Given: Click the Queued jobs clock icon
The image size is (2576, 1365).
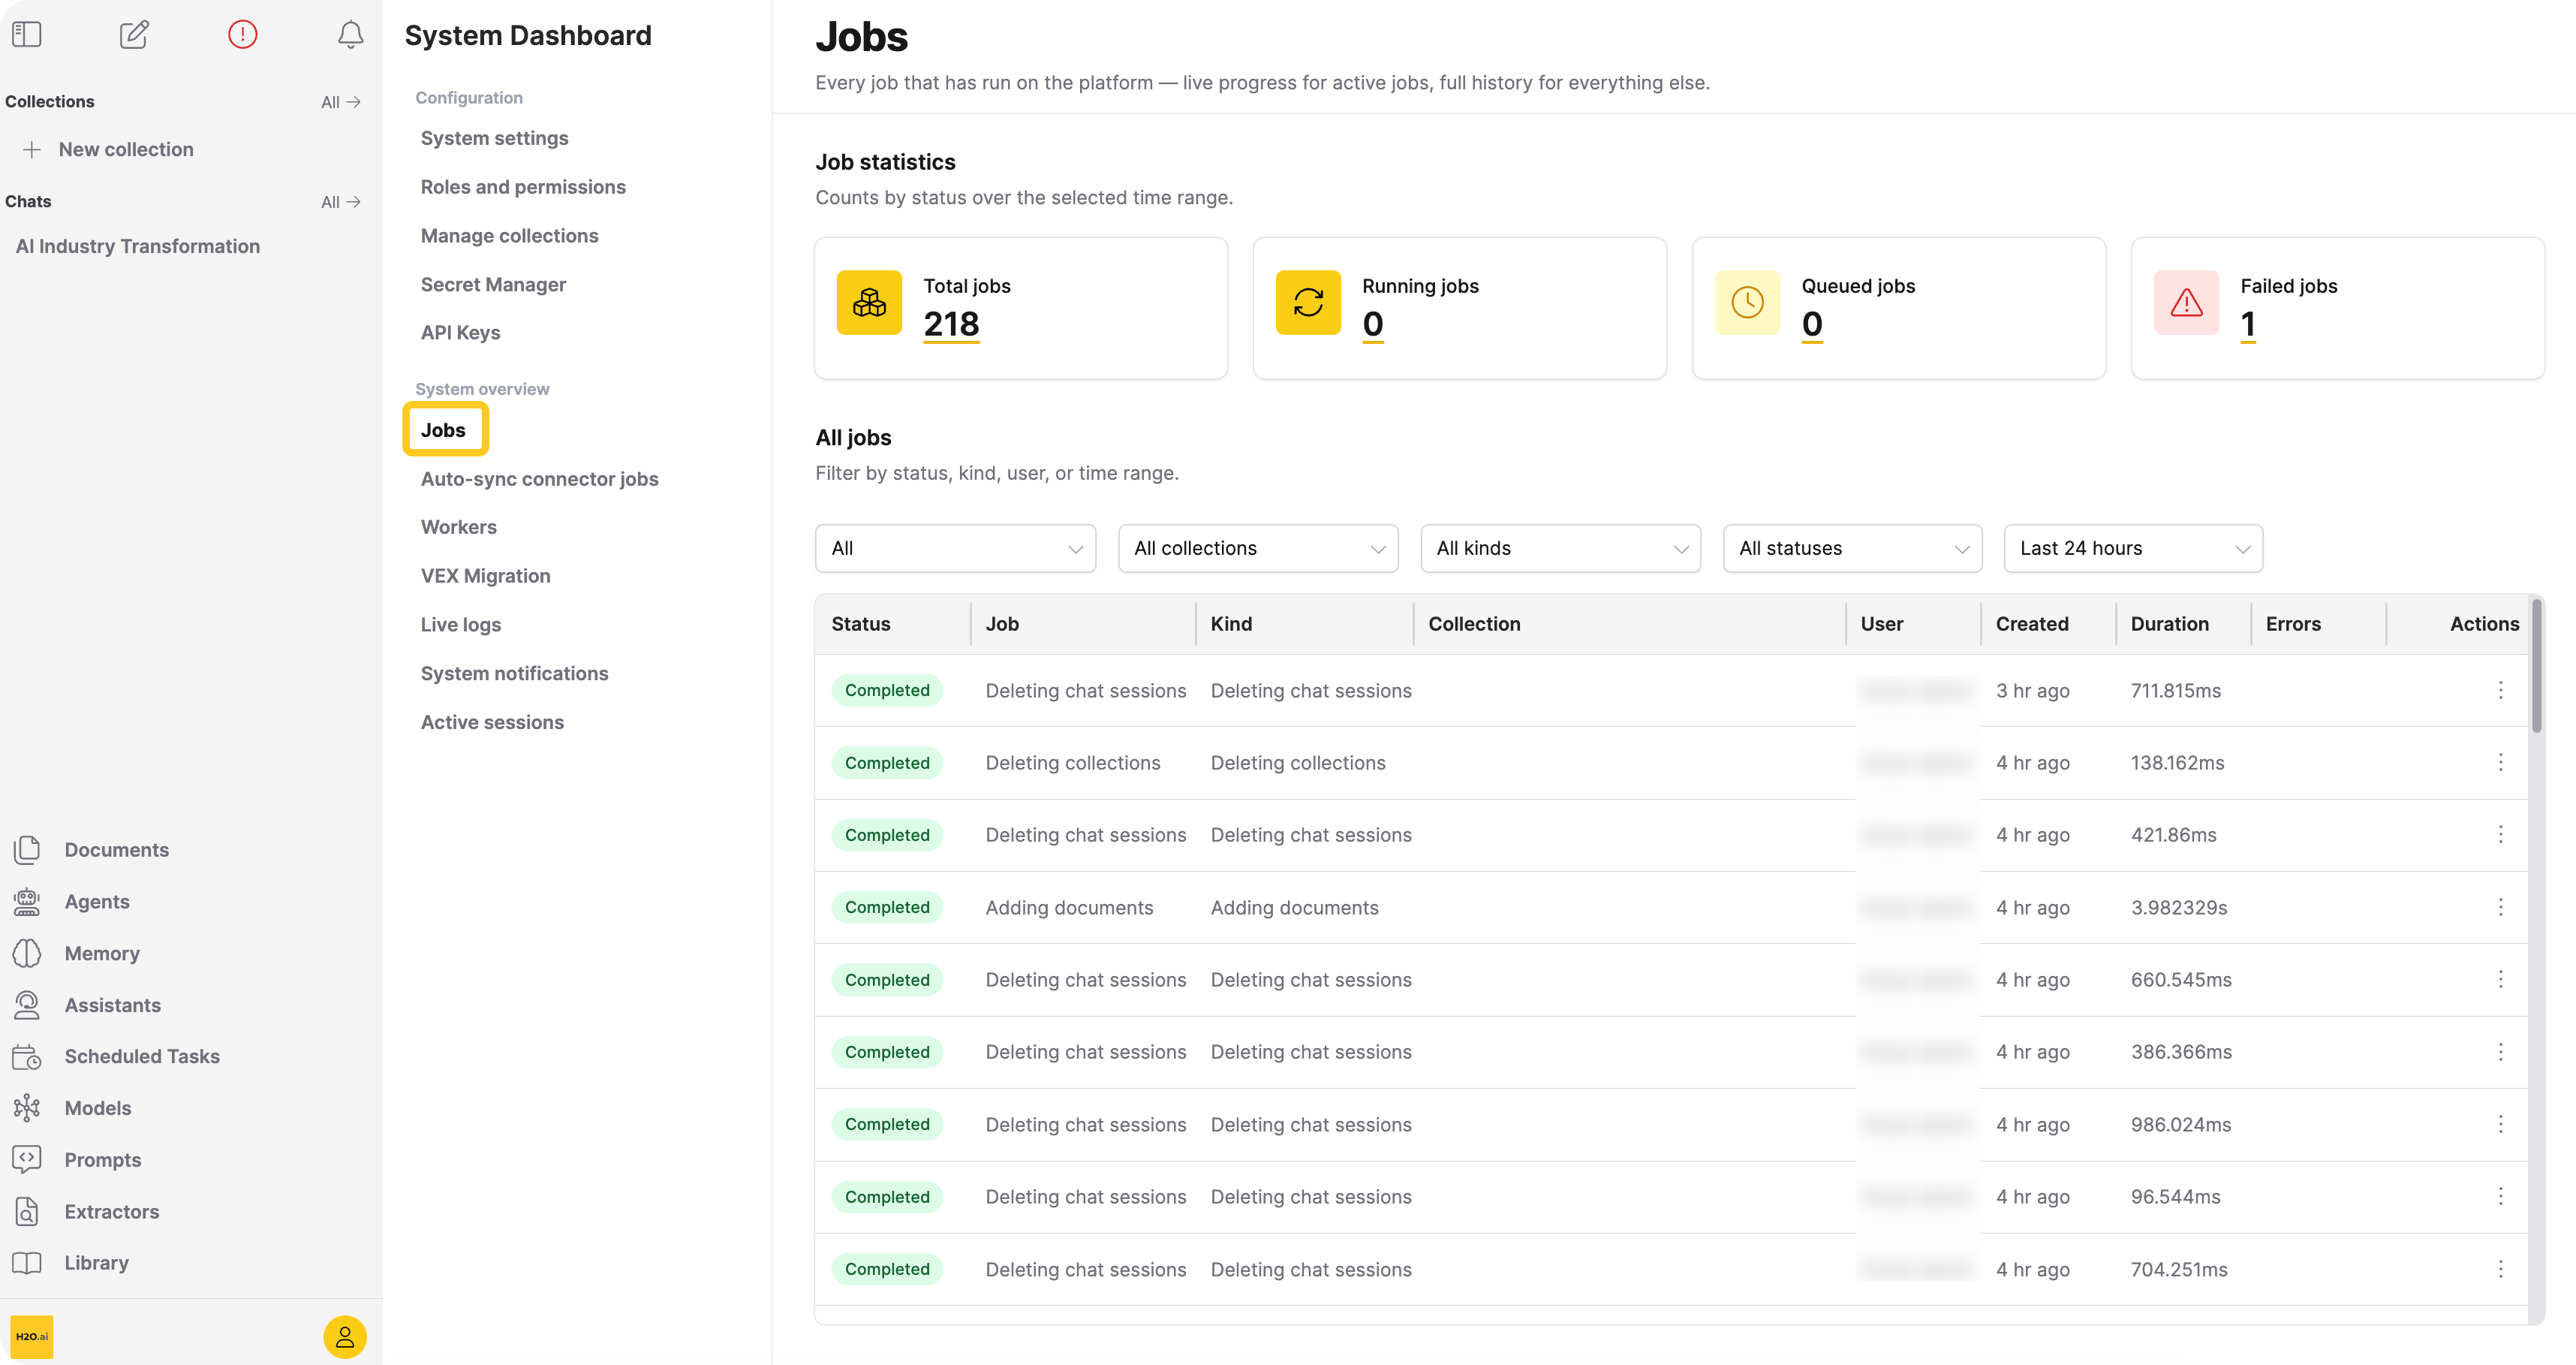Looking at the screenshot, I should point(1747,303).
